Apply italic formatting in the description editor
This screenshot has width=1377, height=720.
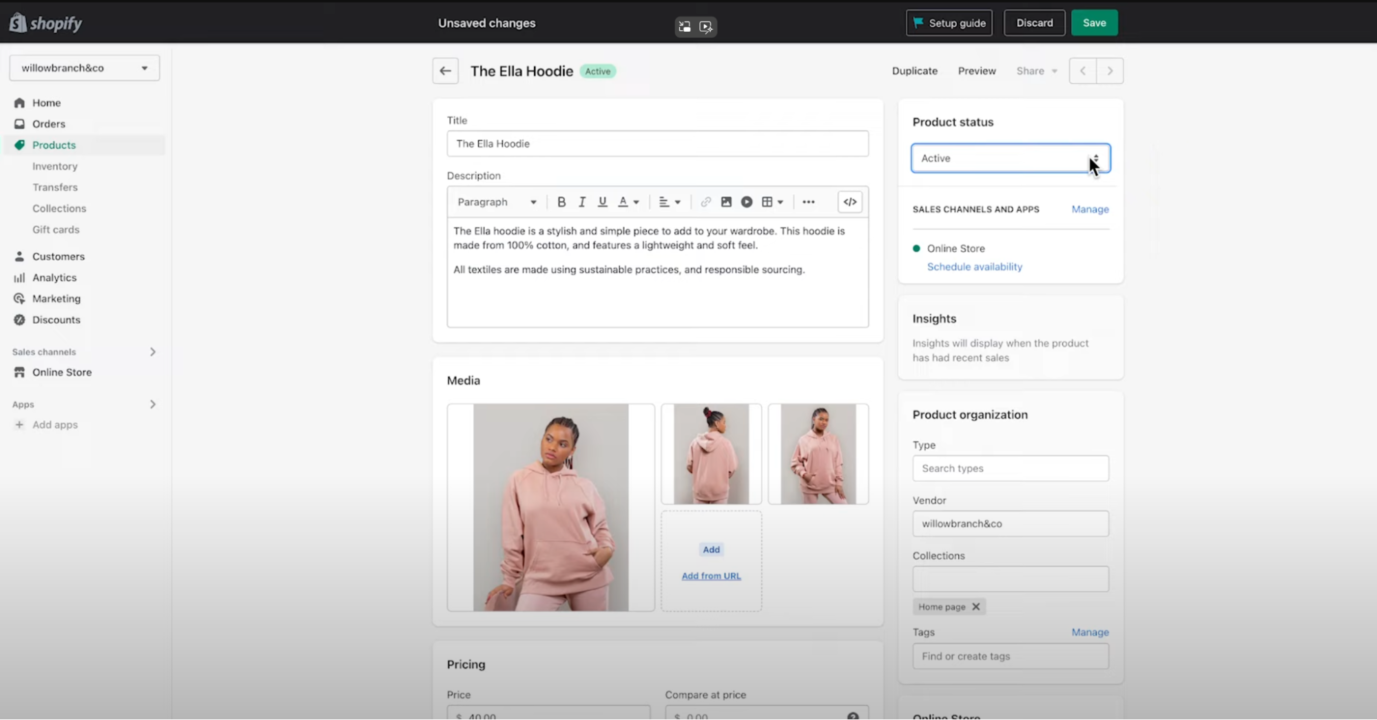pos(582,201)
